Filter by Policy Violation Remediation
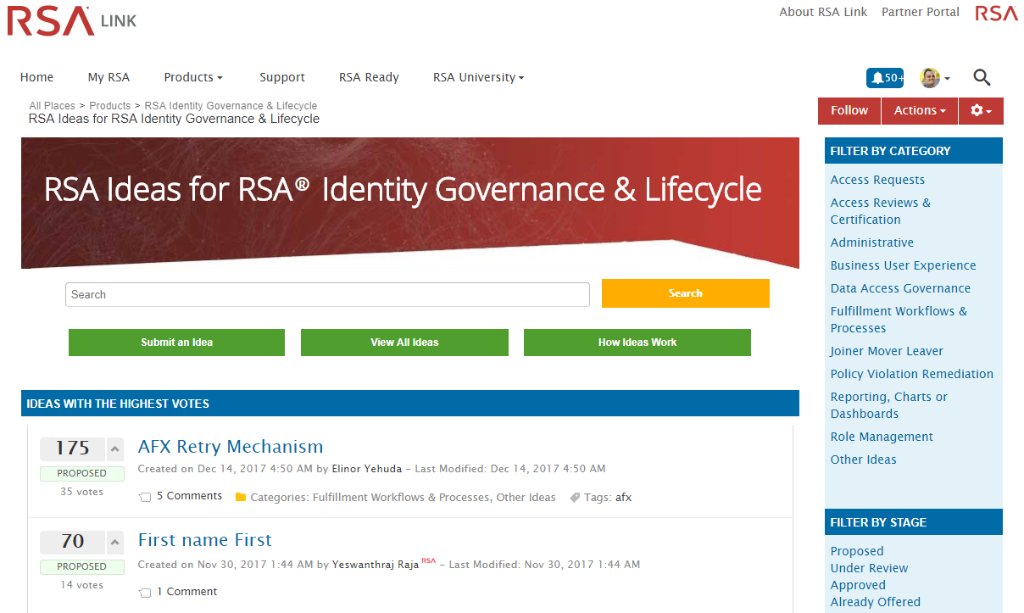1024x613 pixels. pos(912,373)
